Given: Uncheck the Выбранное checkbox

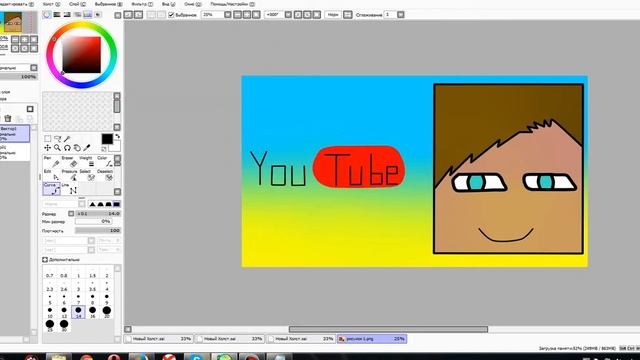Looking at the screenshot, I should [x=171, y=15].
